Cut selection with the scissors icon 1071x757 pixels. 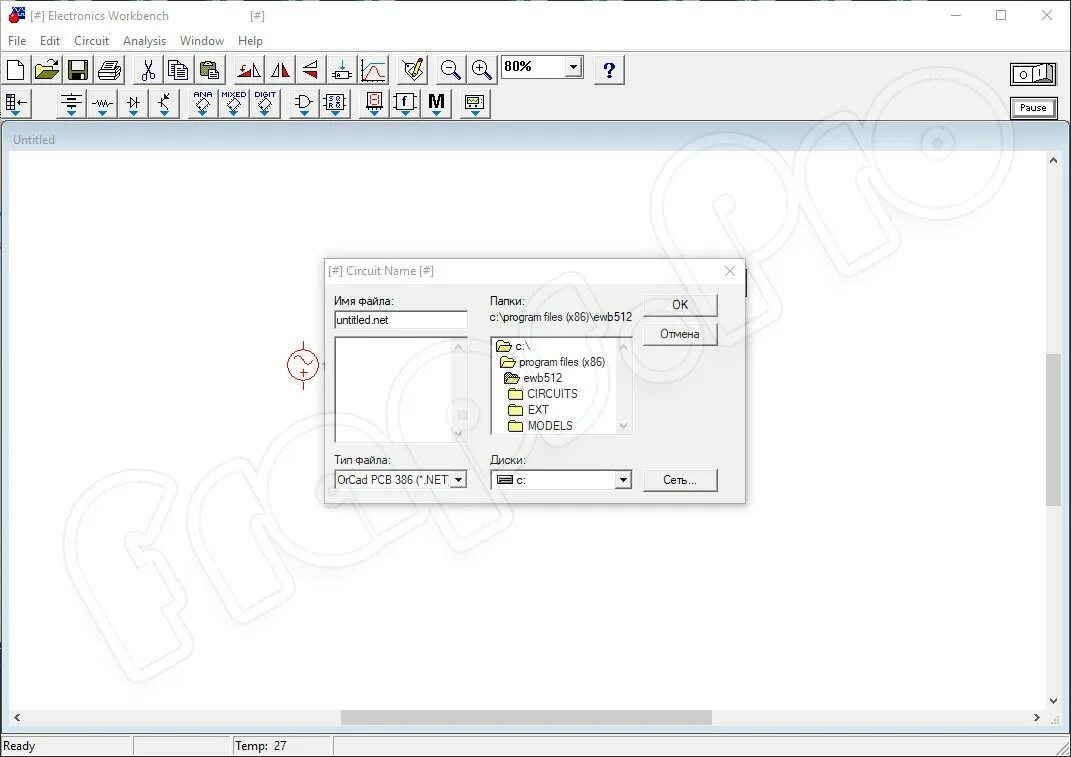coord(148,70)
